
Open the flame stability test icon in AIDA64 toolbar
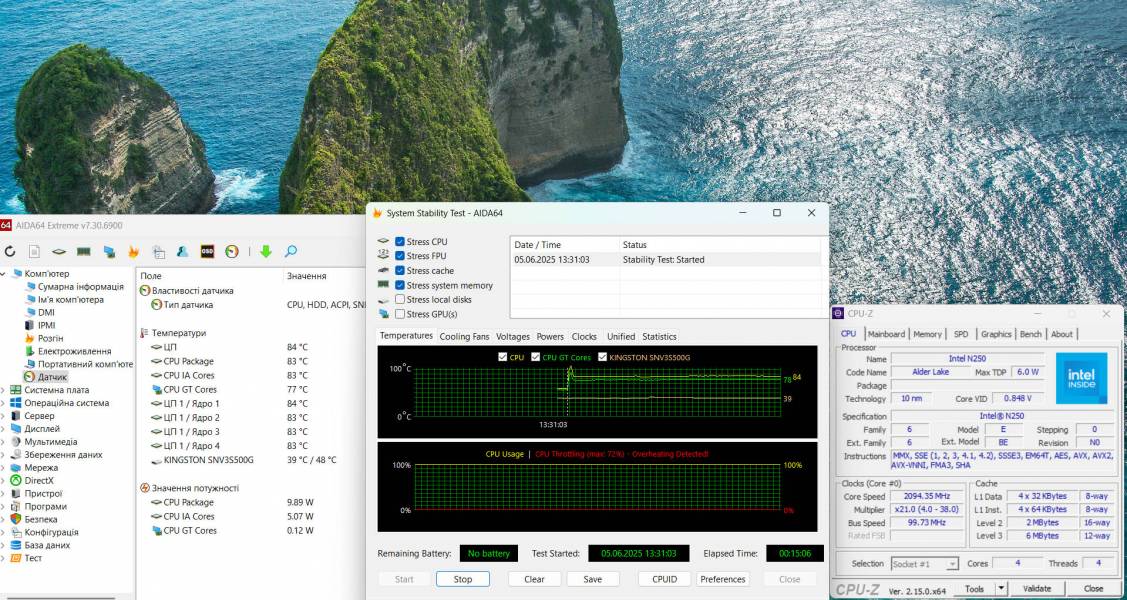pyautogui.click(x=133, y=251)
